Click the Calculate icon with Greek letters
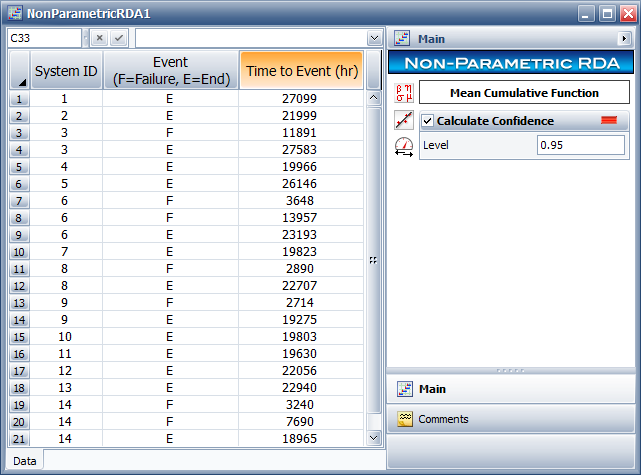641x475 pixels. click(x=404, y=94)
